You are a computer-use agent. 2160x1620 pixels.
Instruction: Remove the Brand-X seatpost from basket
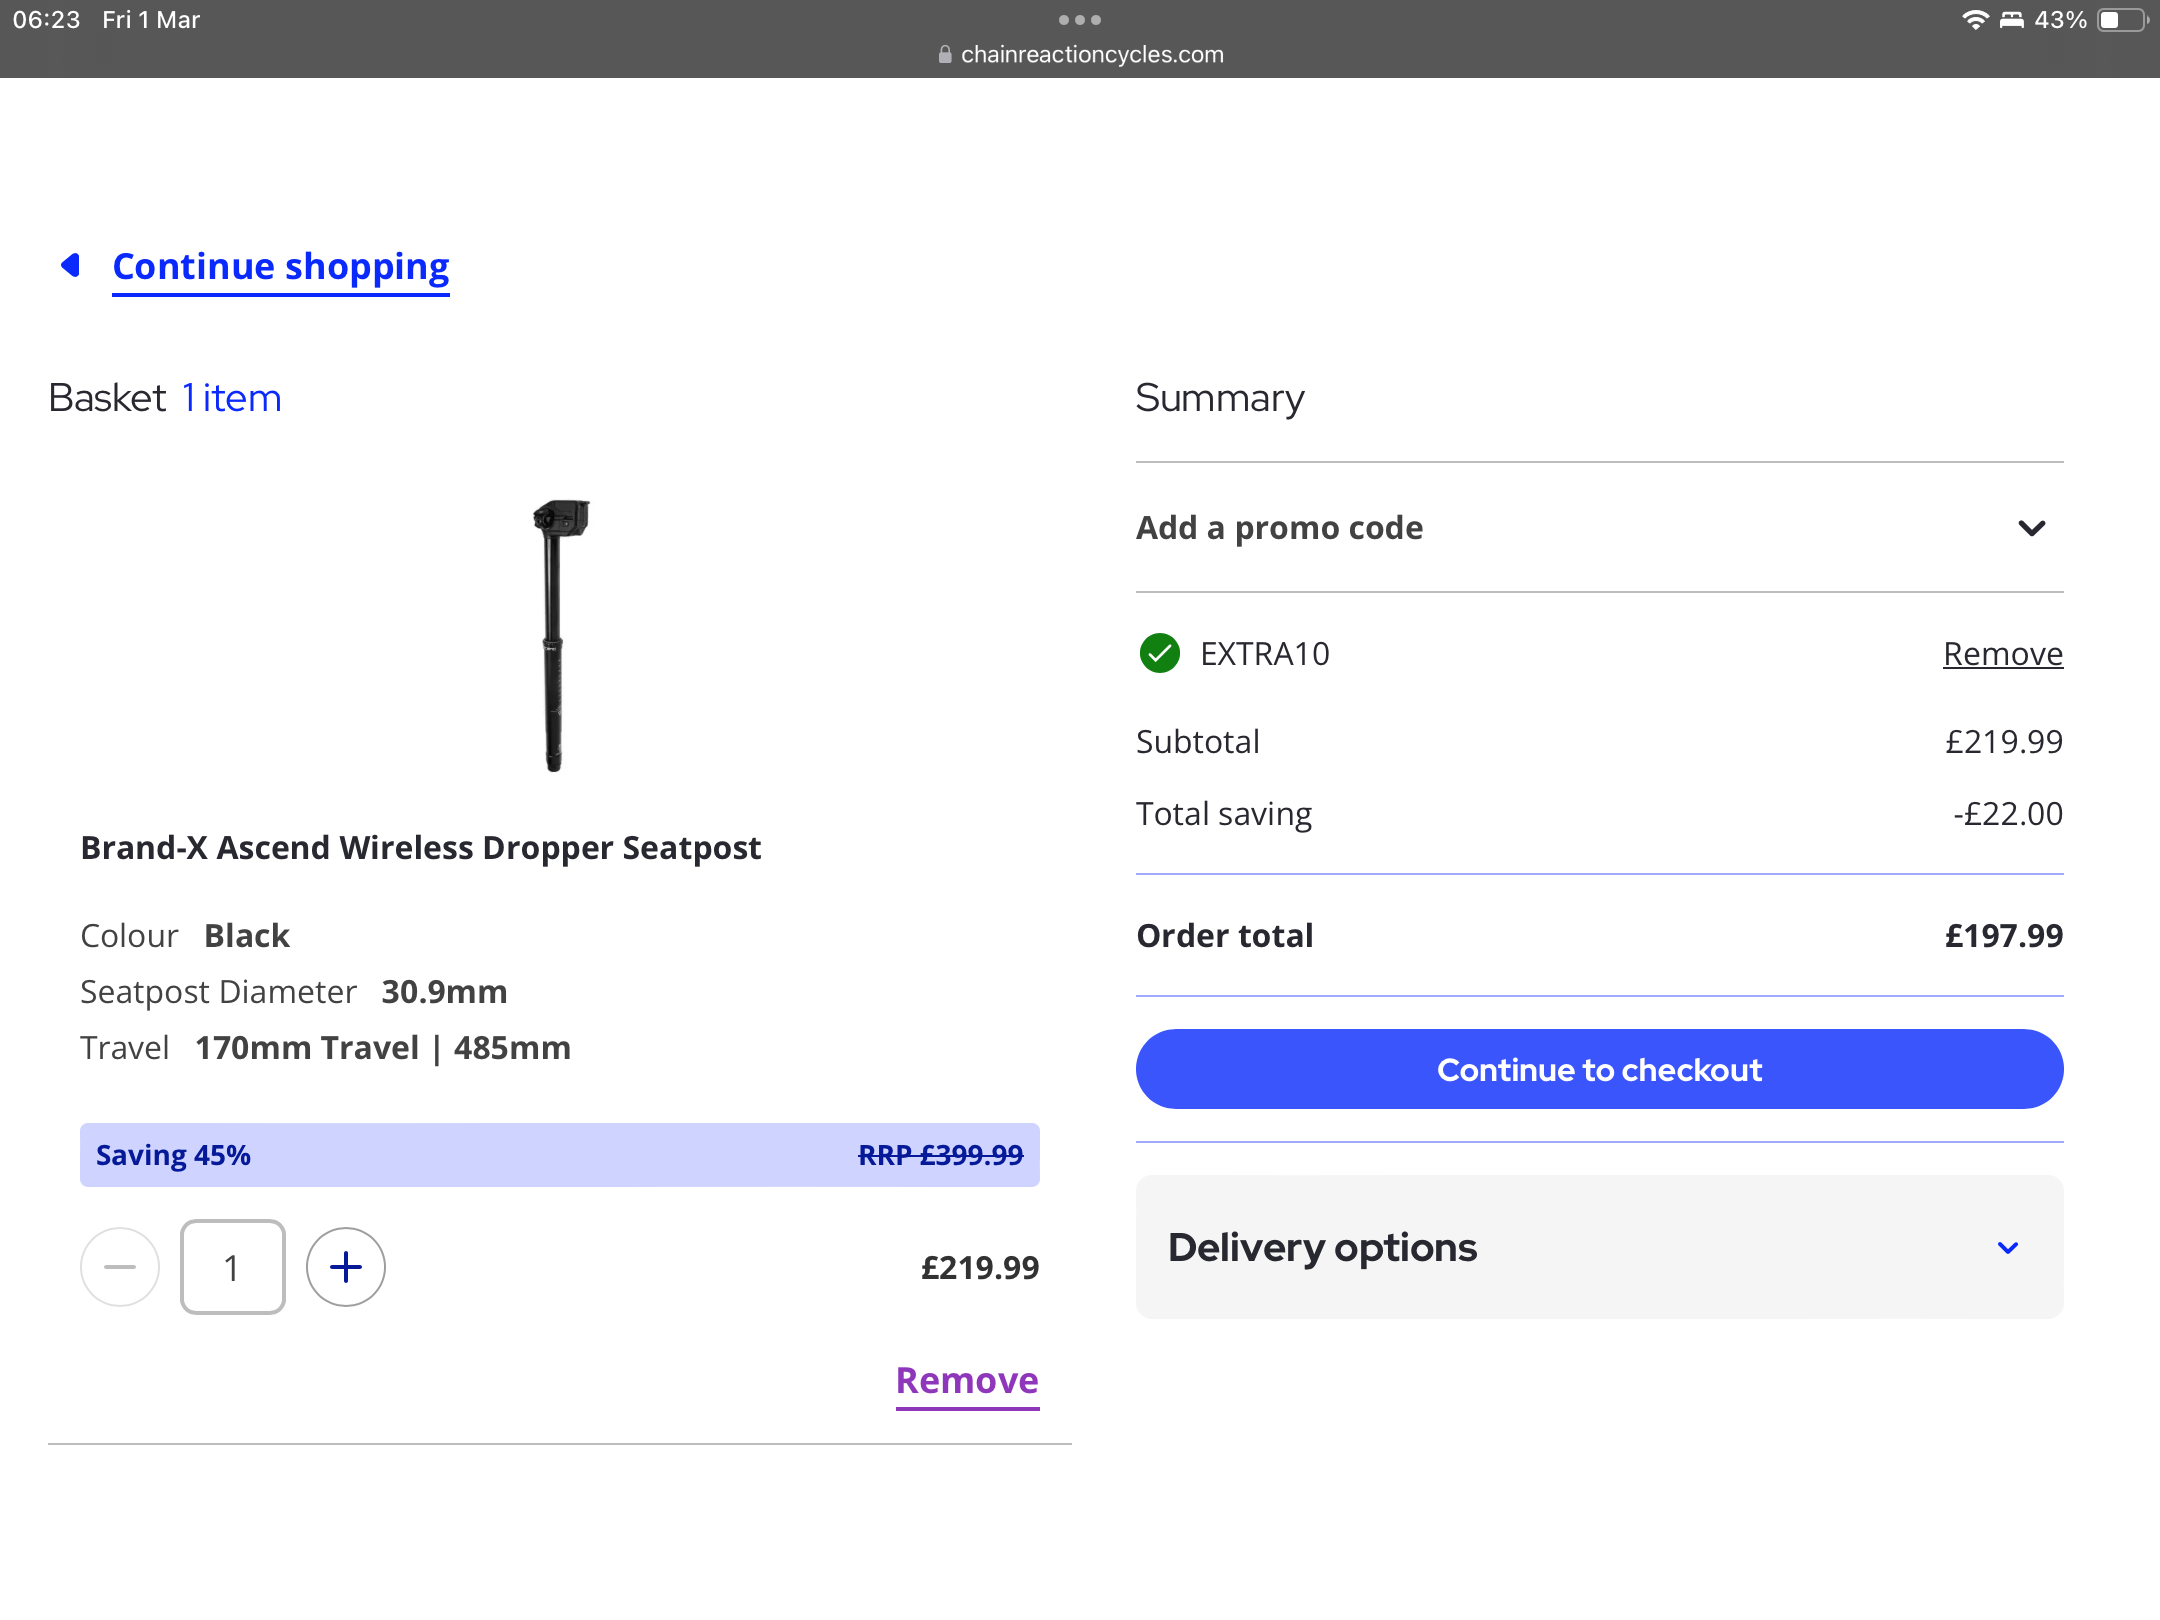[x=967, y=1381]
